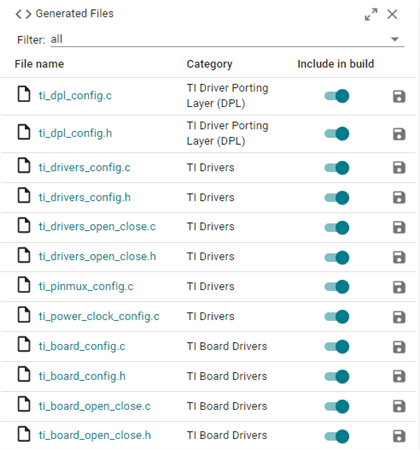Save ti_drivers_open_close.c via disk icon

pos(399,227)
